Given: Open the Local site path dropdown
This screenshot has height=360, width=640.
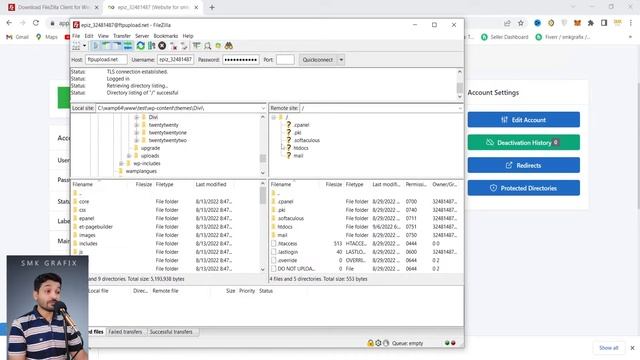Looking at the screenshot, I should [x=263, y=108].
